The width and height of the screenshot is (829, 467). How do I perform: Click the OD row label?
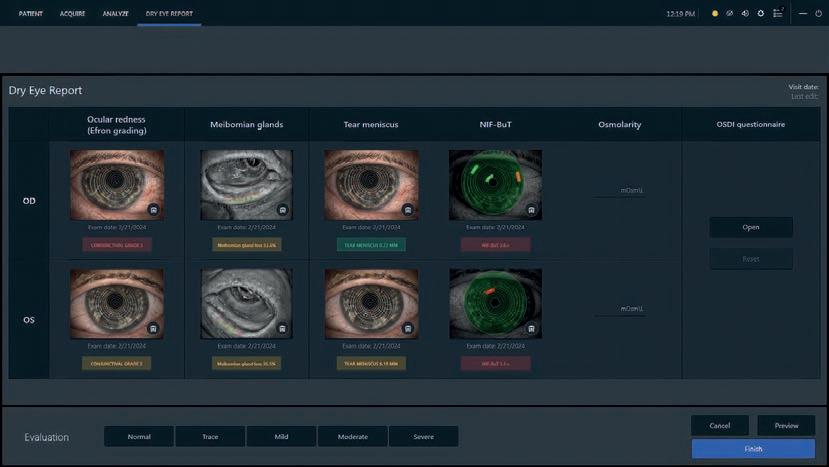tap(29, 201)
